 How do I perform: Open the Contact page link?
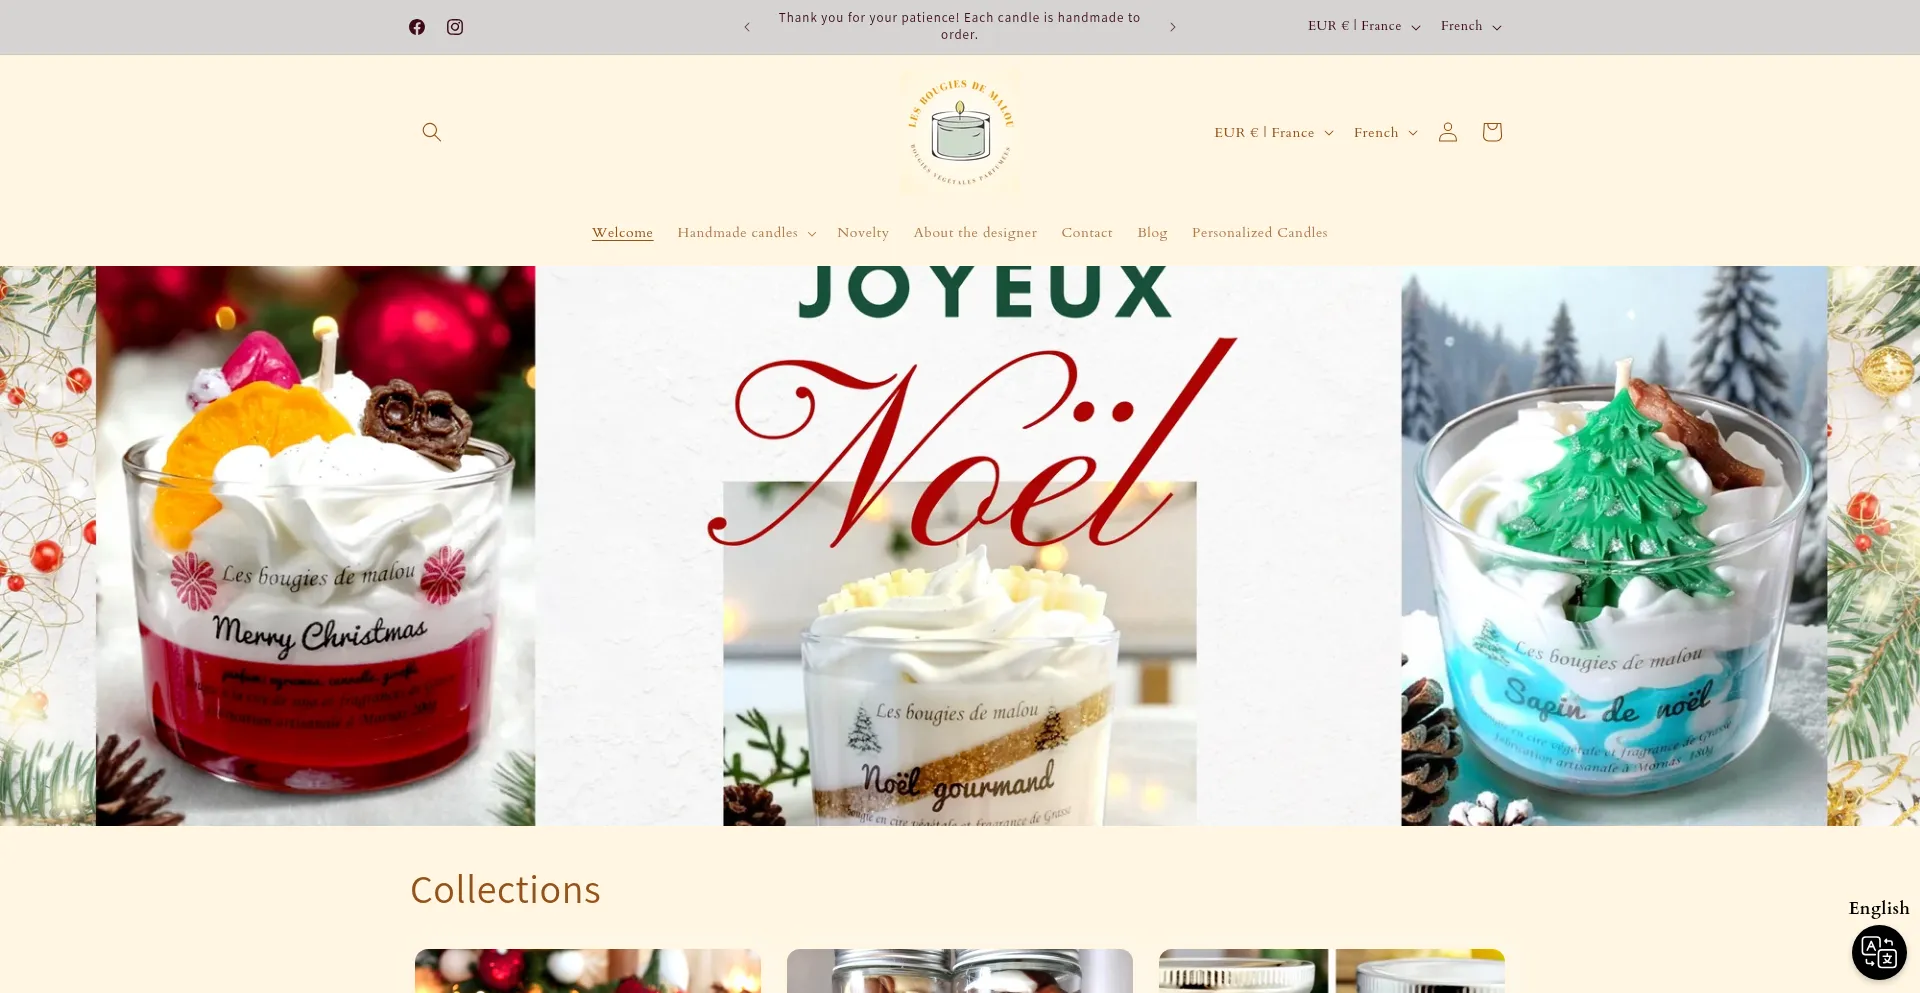(1087, 233)
